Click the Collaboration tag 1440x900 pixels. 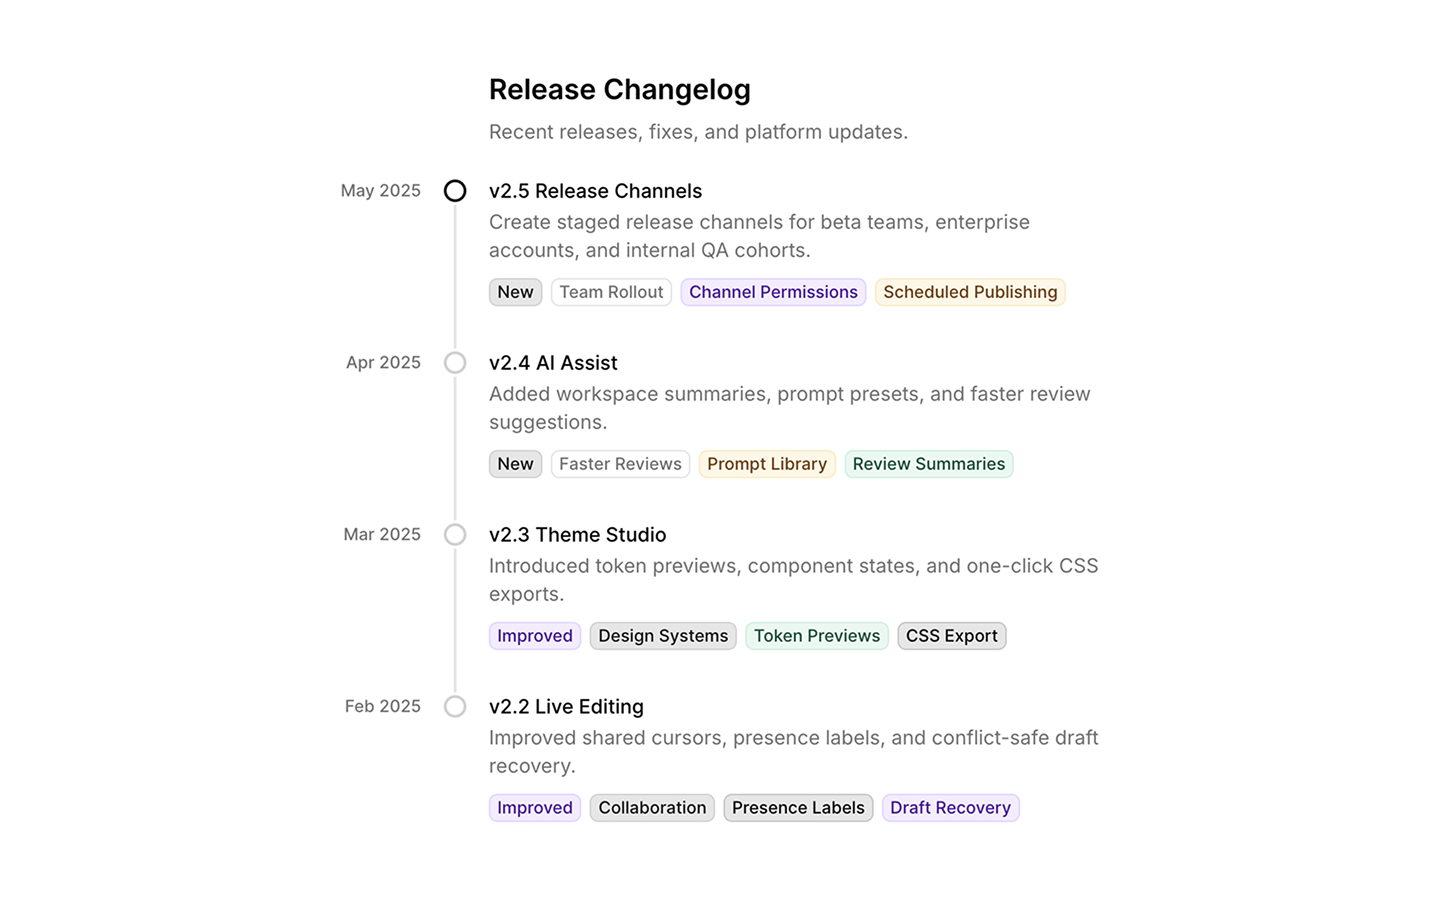point(652,808)
